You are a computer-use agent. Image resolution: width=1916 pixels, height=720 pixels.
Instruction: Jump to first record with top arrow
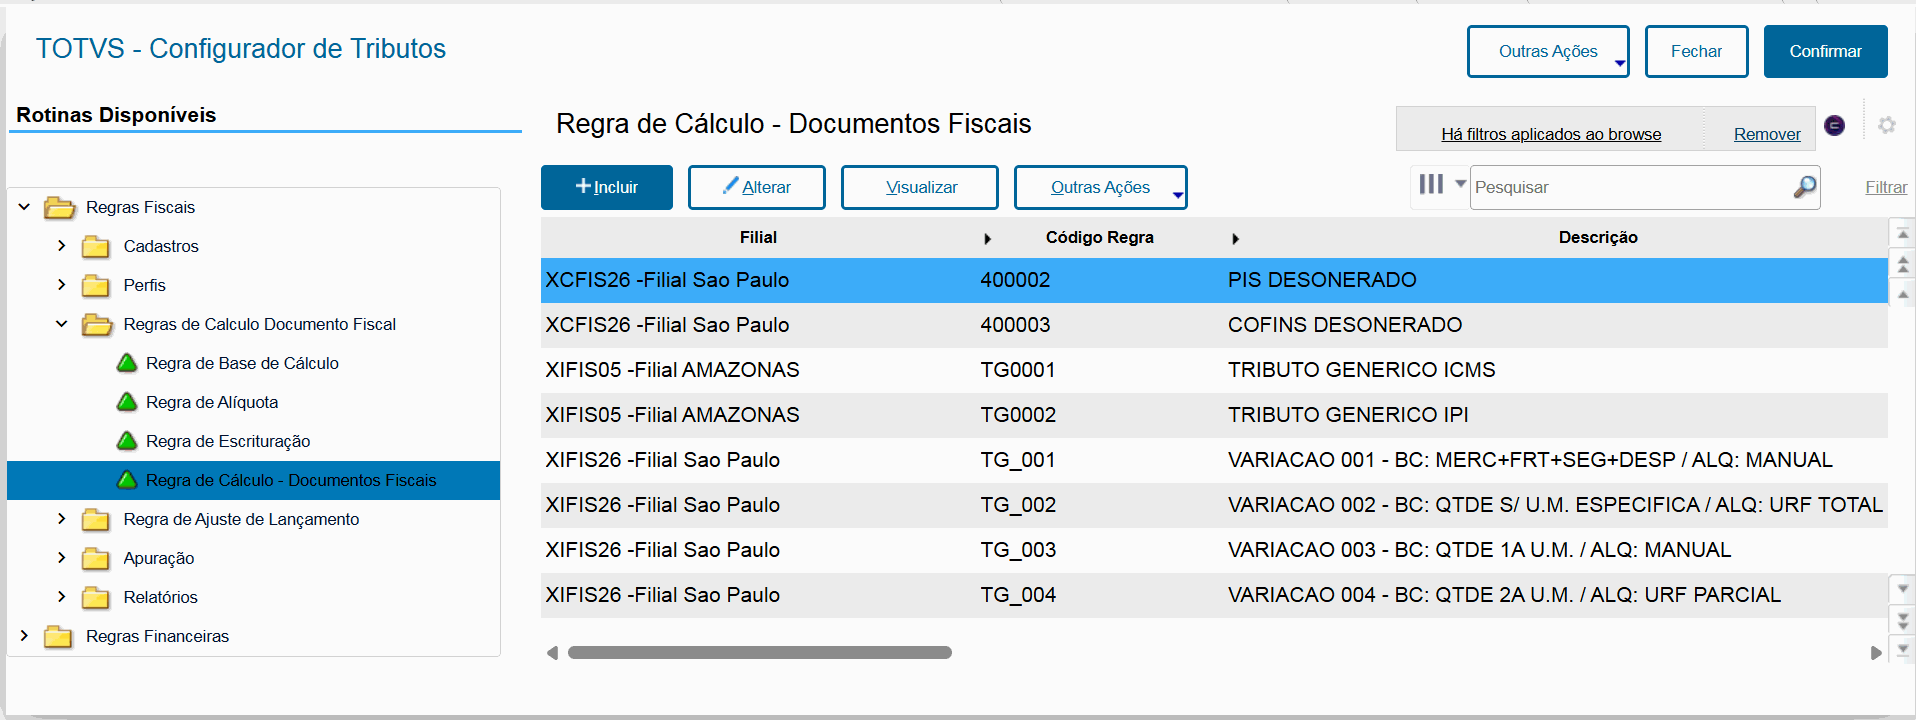point(1902,234)
